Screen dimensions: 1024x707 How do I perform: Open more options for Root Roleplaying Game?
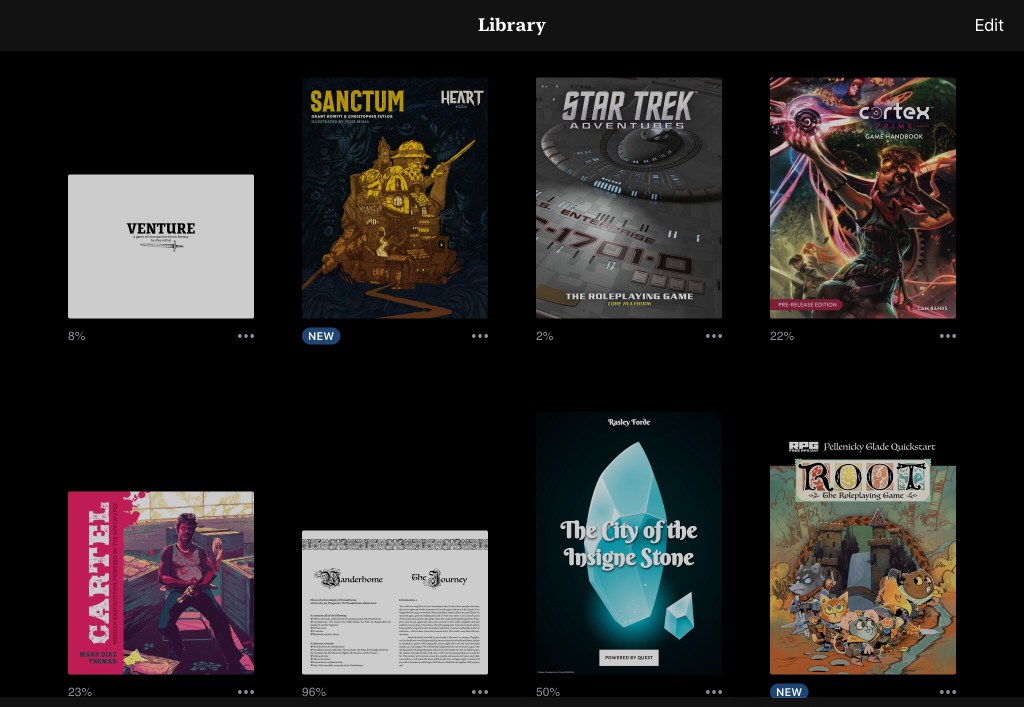point(948,691)
